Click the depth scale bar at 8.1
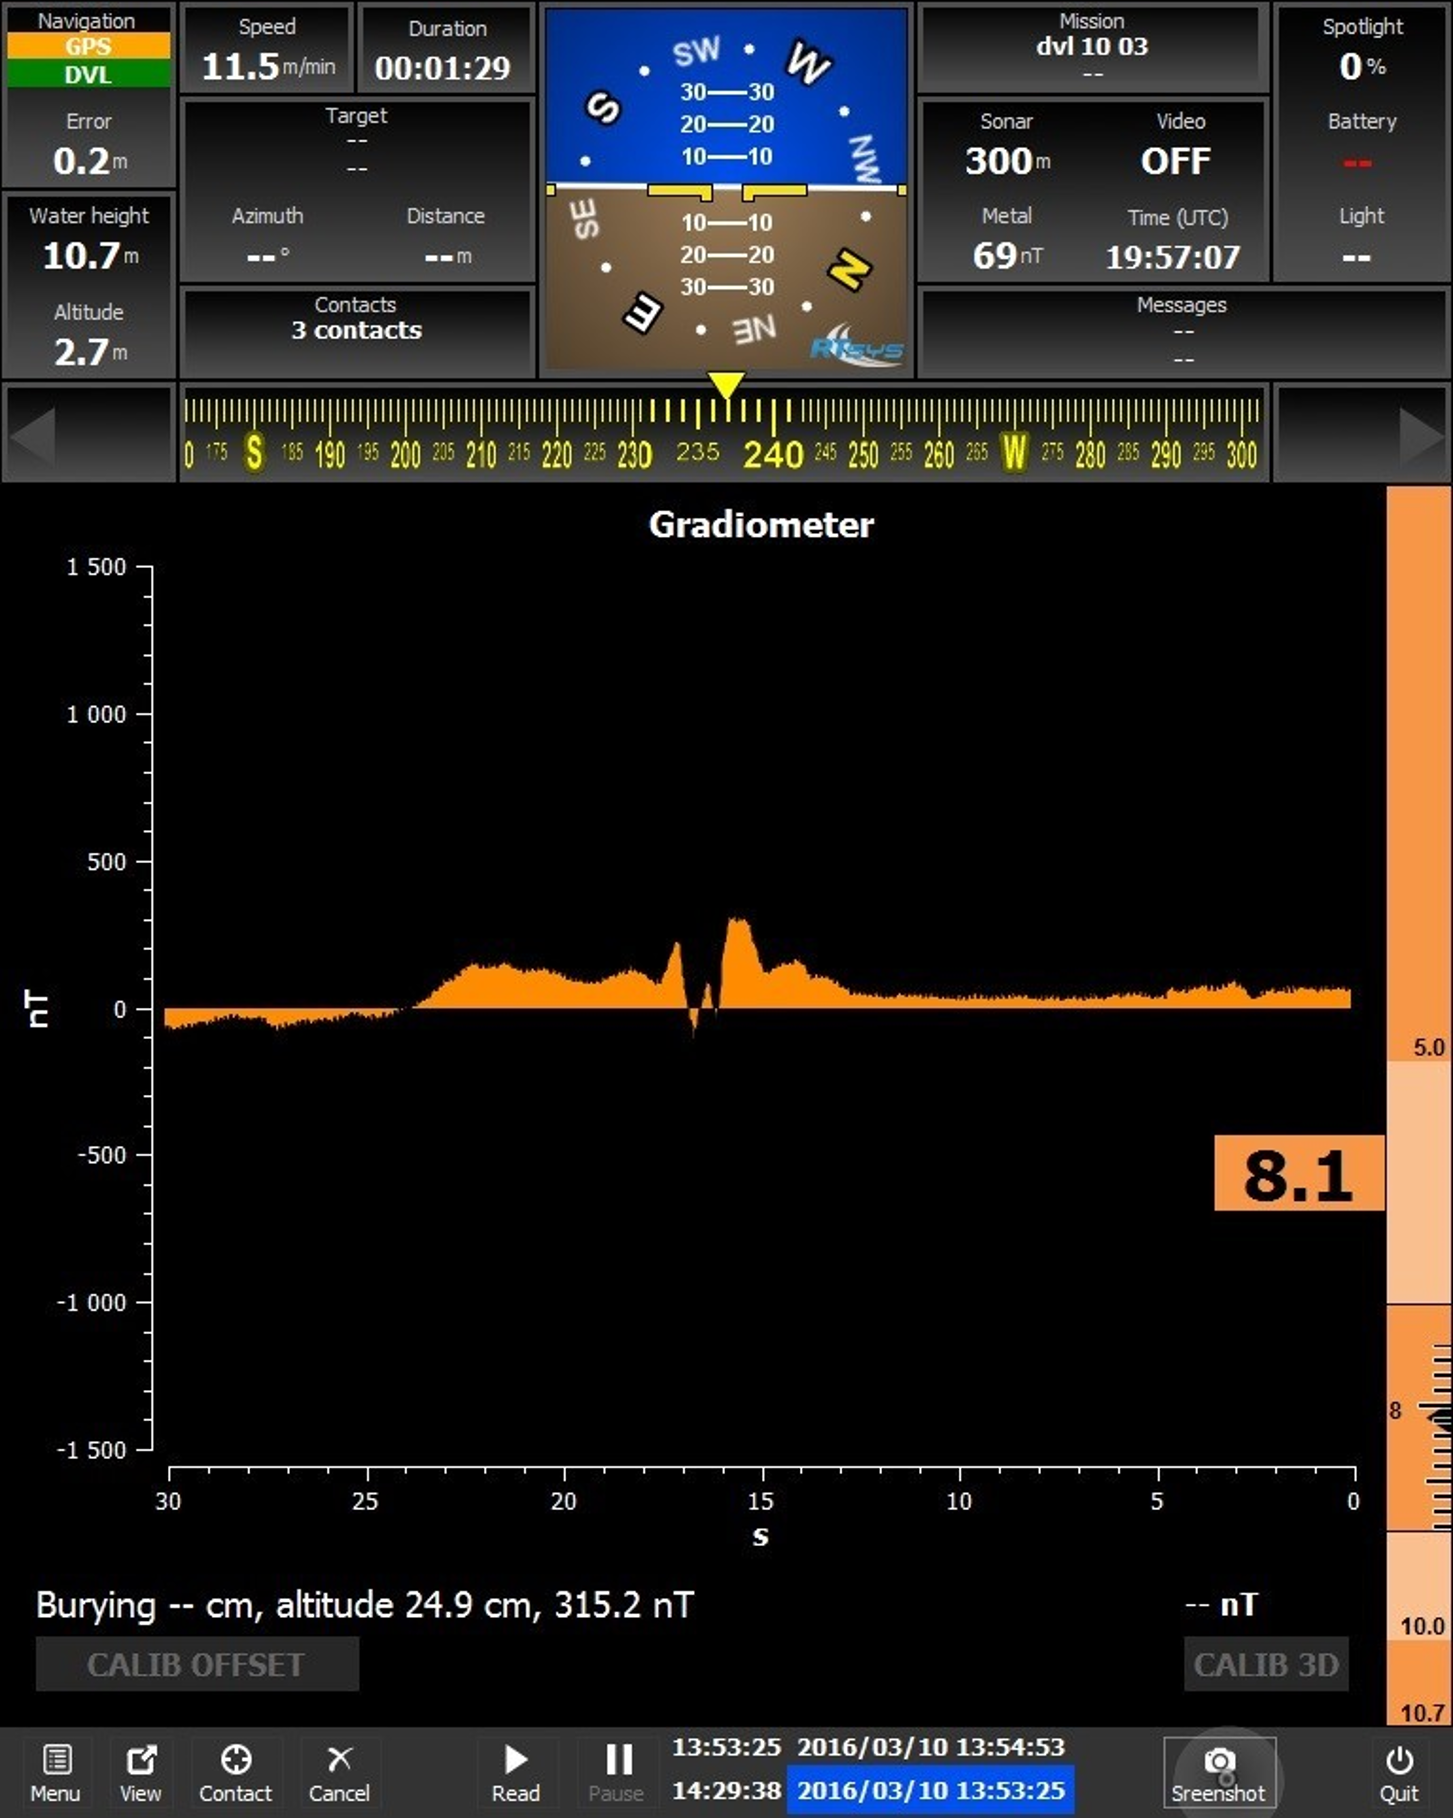This screenshot has width=1453, height=1818. tap(1298, 1174)
